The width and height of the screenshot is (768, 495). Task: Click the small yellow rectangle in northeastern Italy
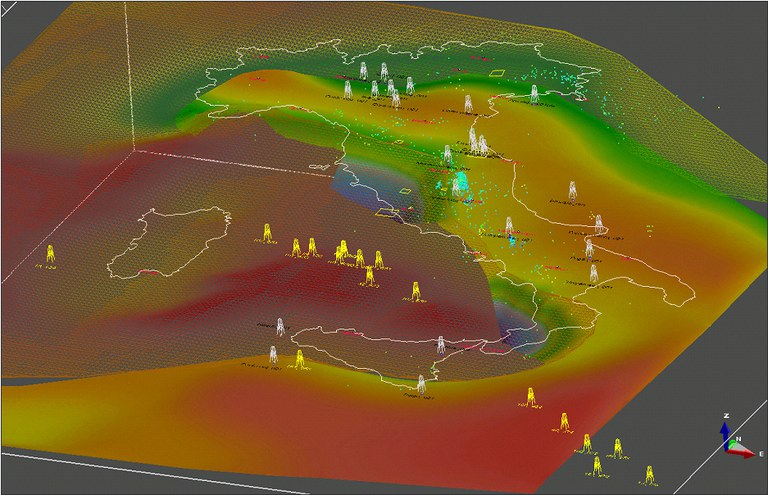point(497,71)
